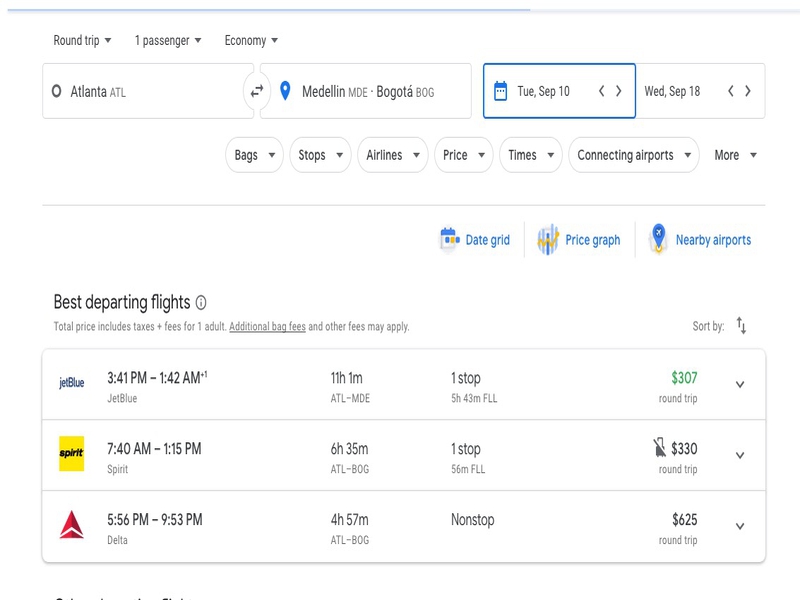
Task: Open the Price filter
Action: coord(464,155)
